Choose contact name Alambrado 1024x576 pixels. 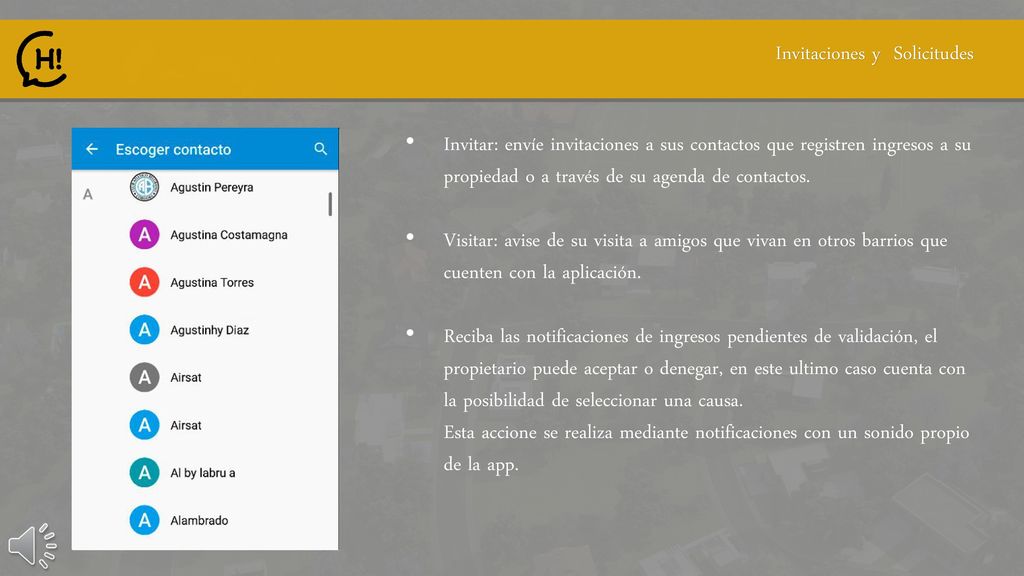click(199, 520)
